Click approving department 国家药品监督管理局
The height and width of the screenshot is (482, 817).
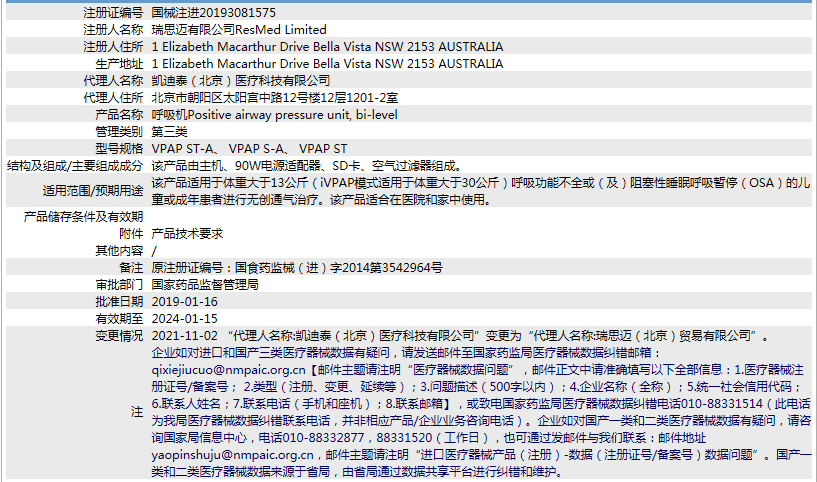[205, 285]
